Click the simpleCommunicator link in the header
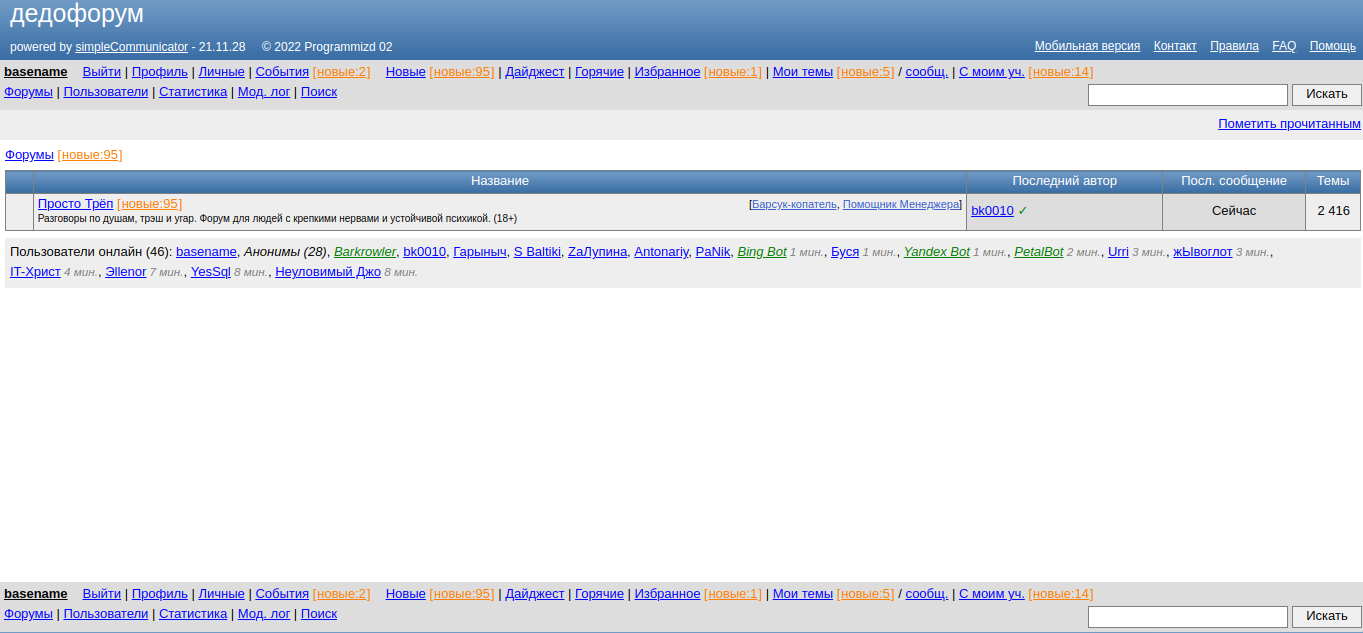This screenshot has height=633, width=1363. coord(131,47)
